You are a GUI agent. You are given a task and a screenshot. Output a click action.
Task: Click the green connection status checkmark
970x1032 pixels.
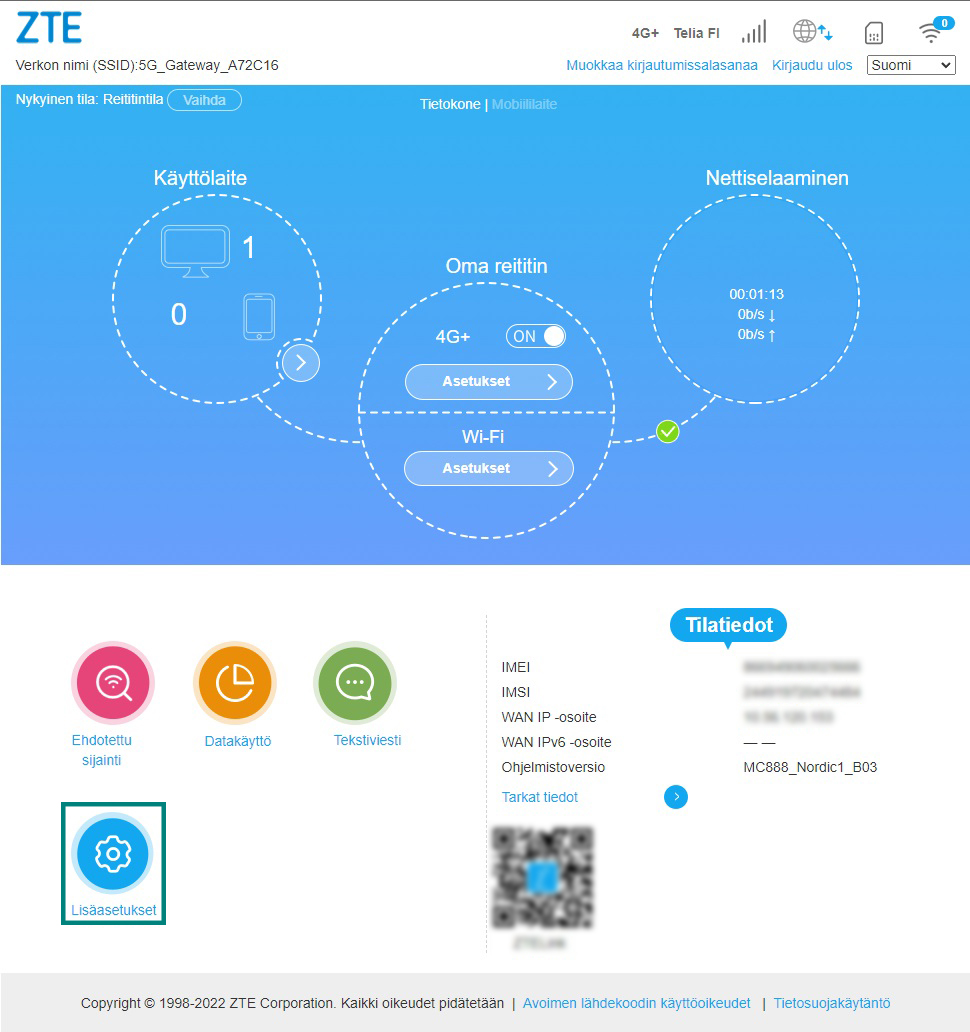[667, 432]
